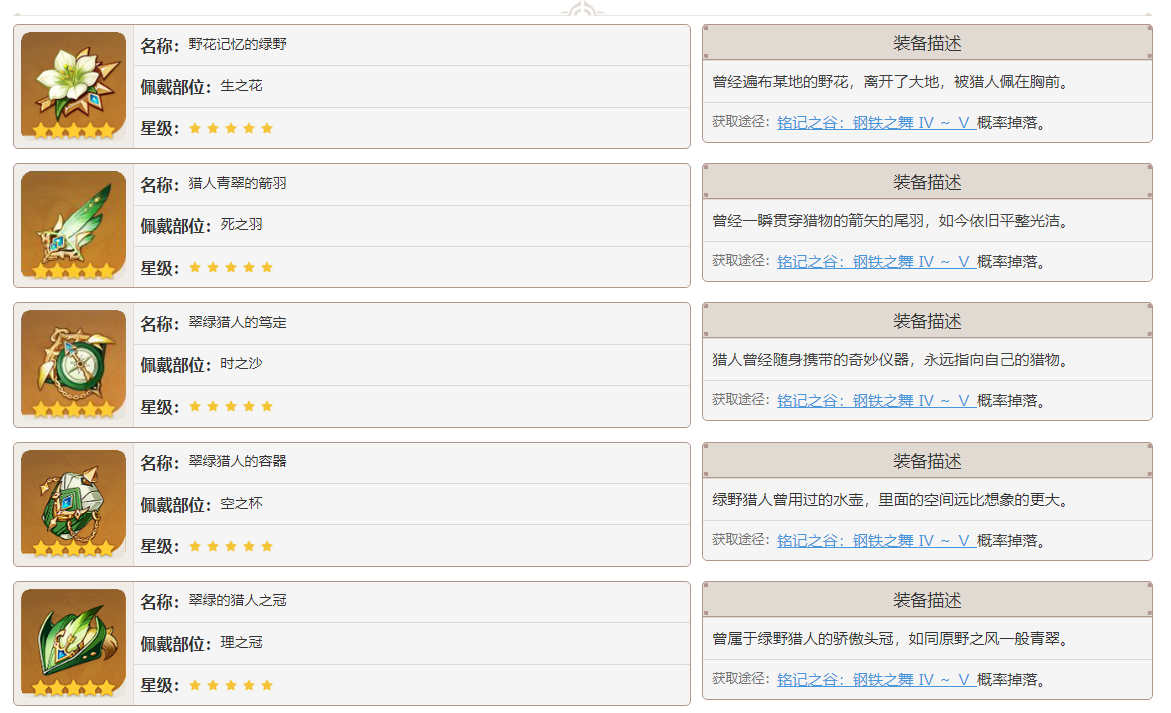Click the artifact name 翠绿猎人的容器
1171x713 pixels.
click(x=237, y=462)
